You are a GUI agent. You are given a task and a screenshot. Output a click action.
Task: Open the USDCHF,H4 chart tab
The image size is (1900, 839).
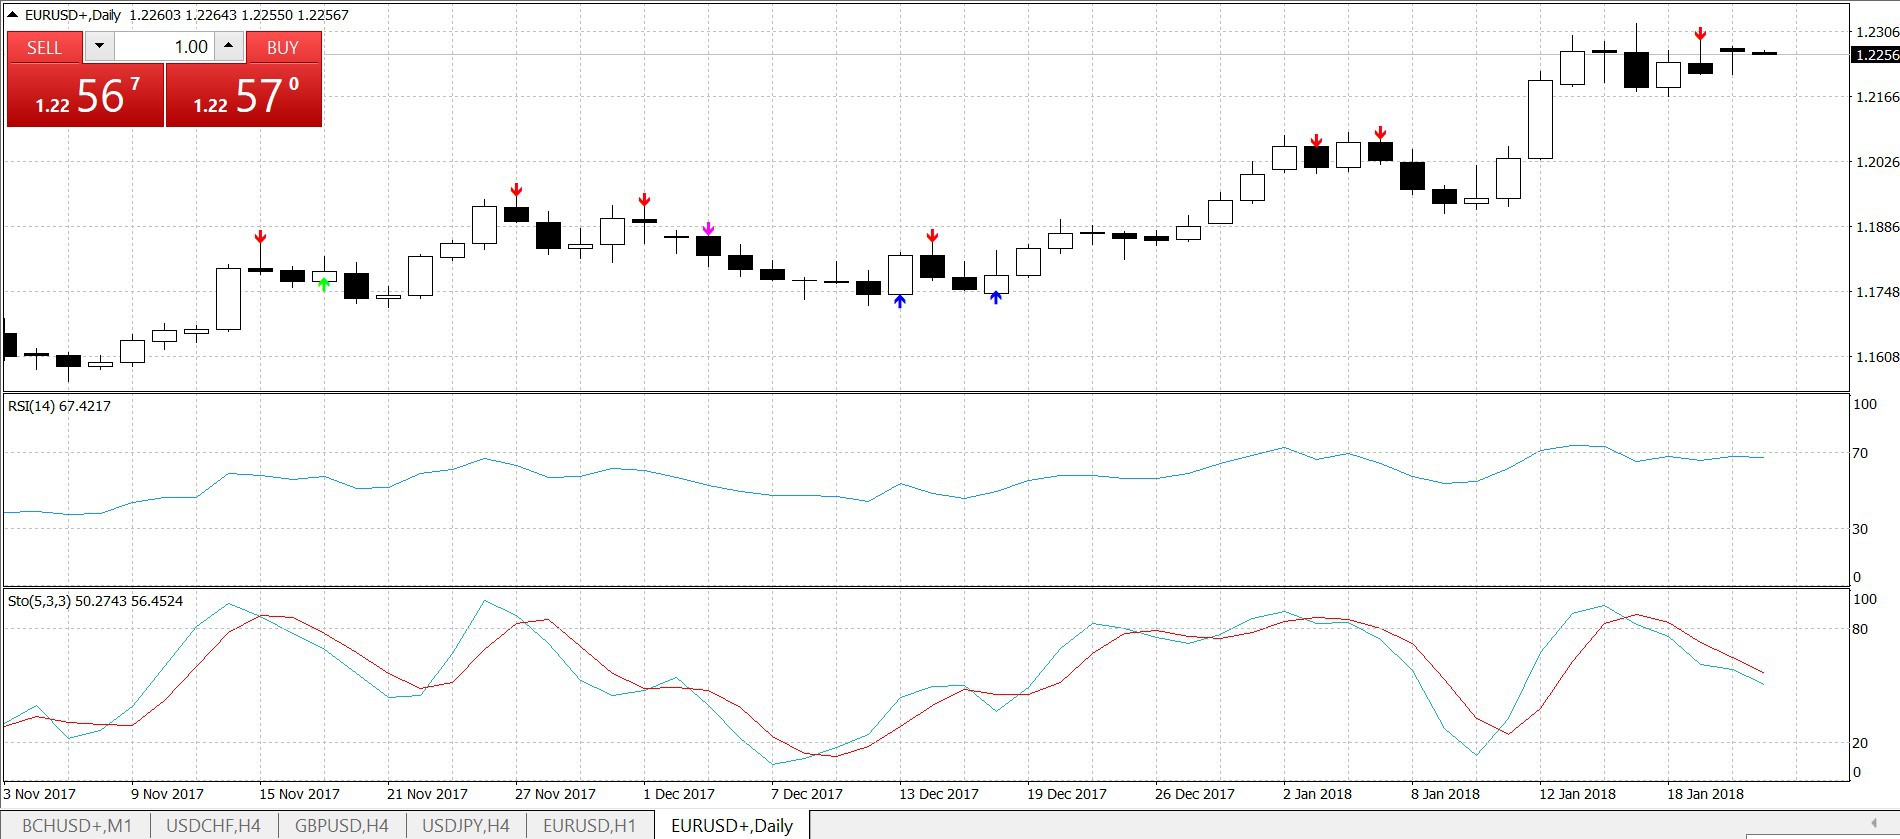click(x=213, y=826)
